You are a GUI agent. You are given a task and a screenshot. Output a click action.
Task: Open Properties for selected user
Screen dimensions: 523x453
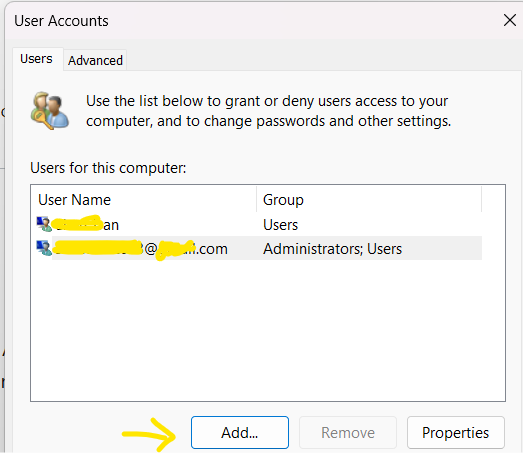click(x=456, y=433)
